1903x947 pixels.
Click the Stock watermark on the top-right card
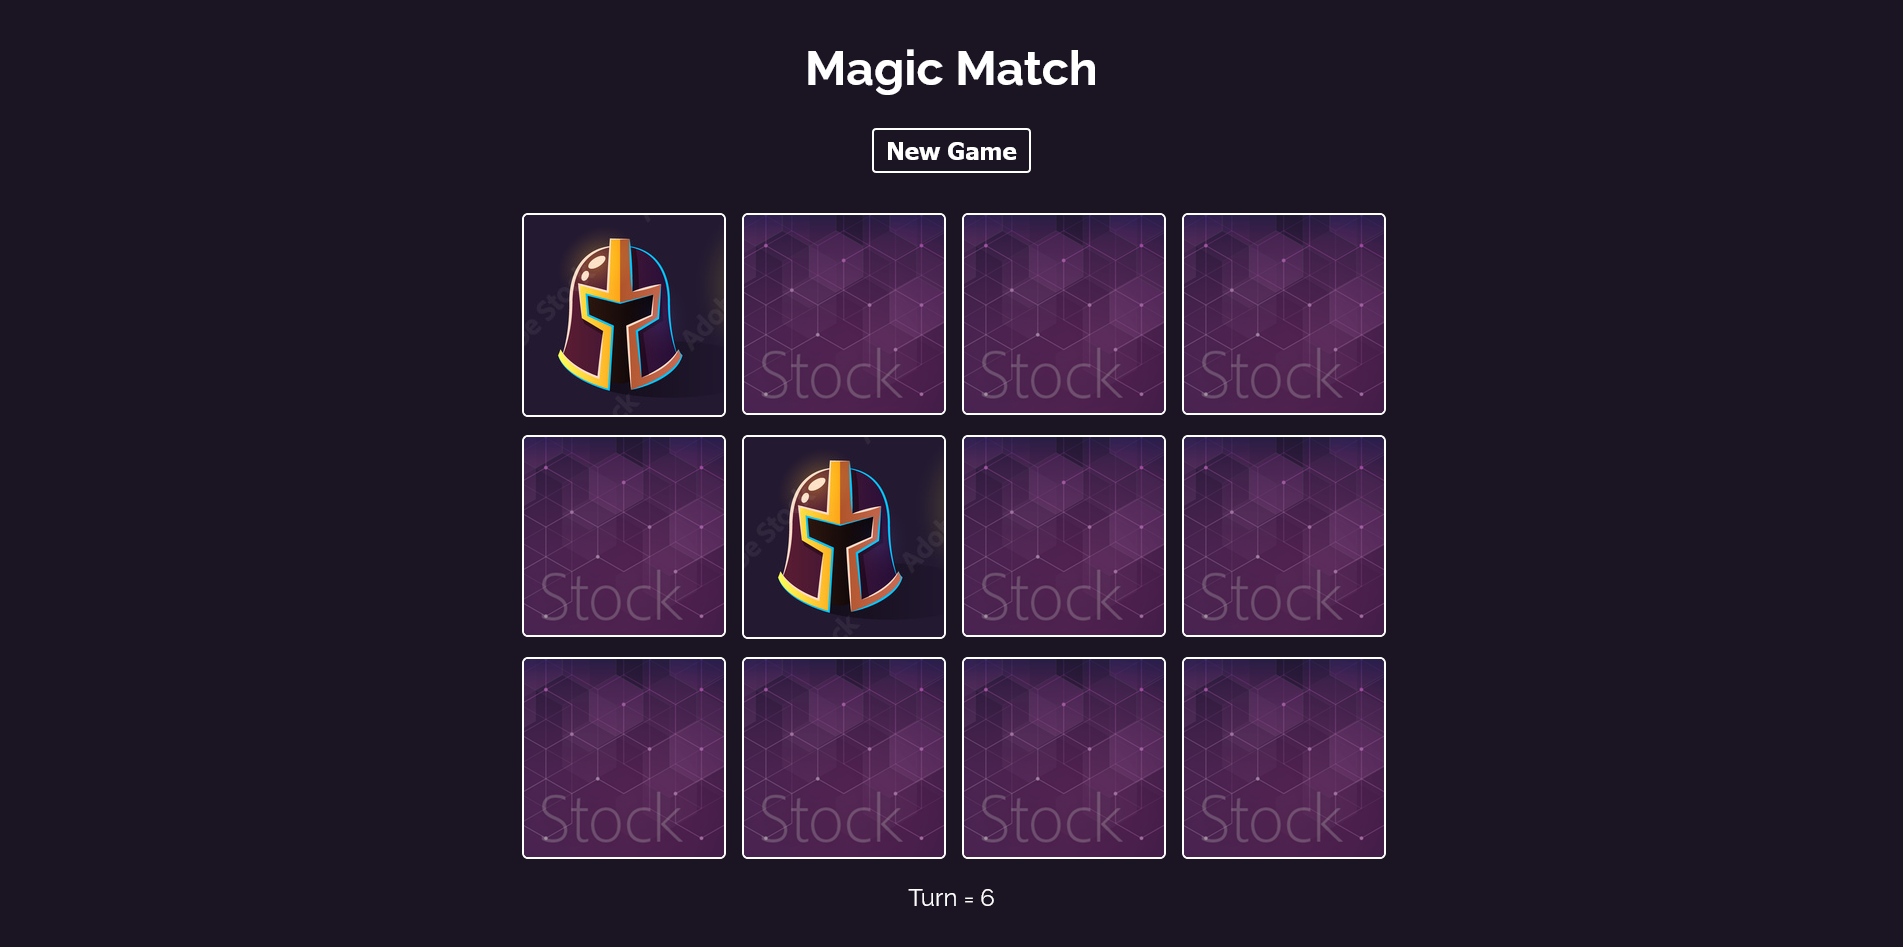click(1271, 375)
